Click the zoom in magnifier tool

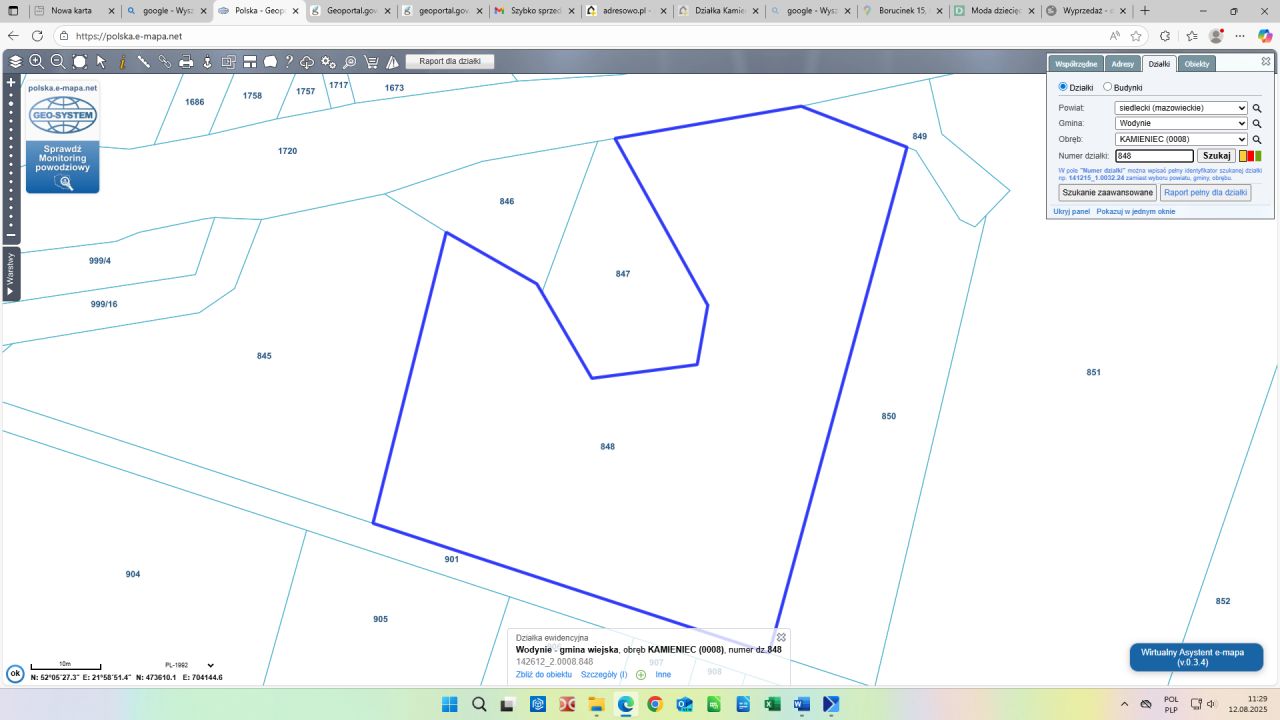click(x=37, y=62)
